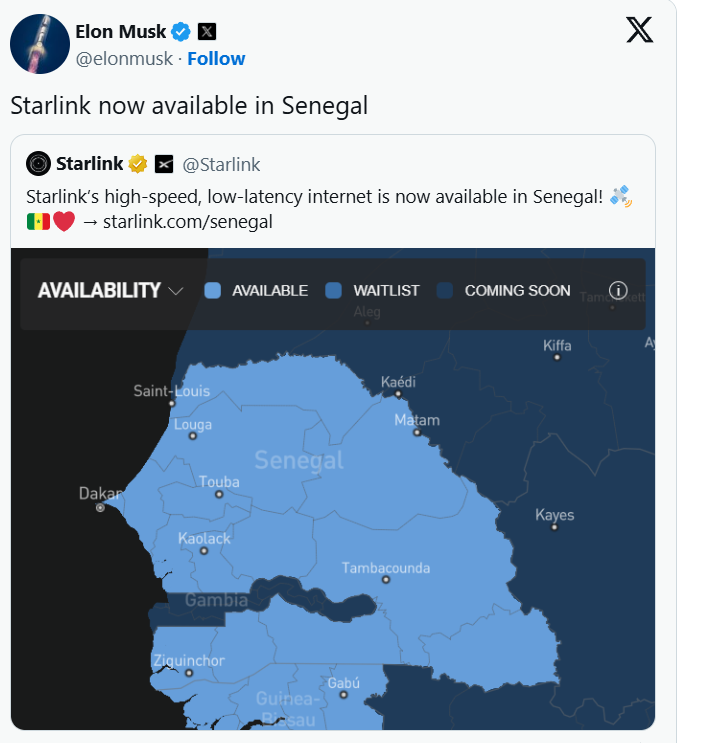Click the WAITLIST legend color swatch
Screen dimensions: 715x743
coord(334,291)
